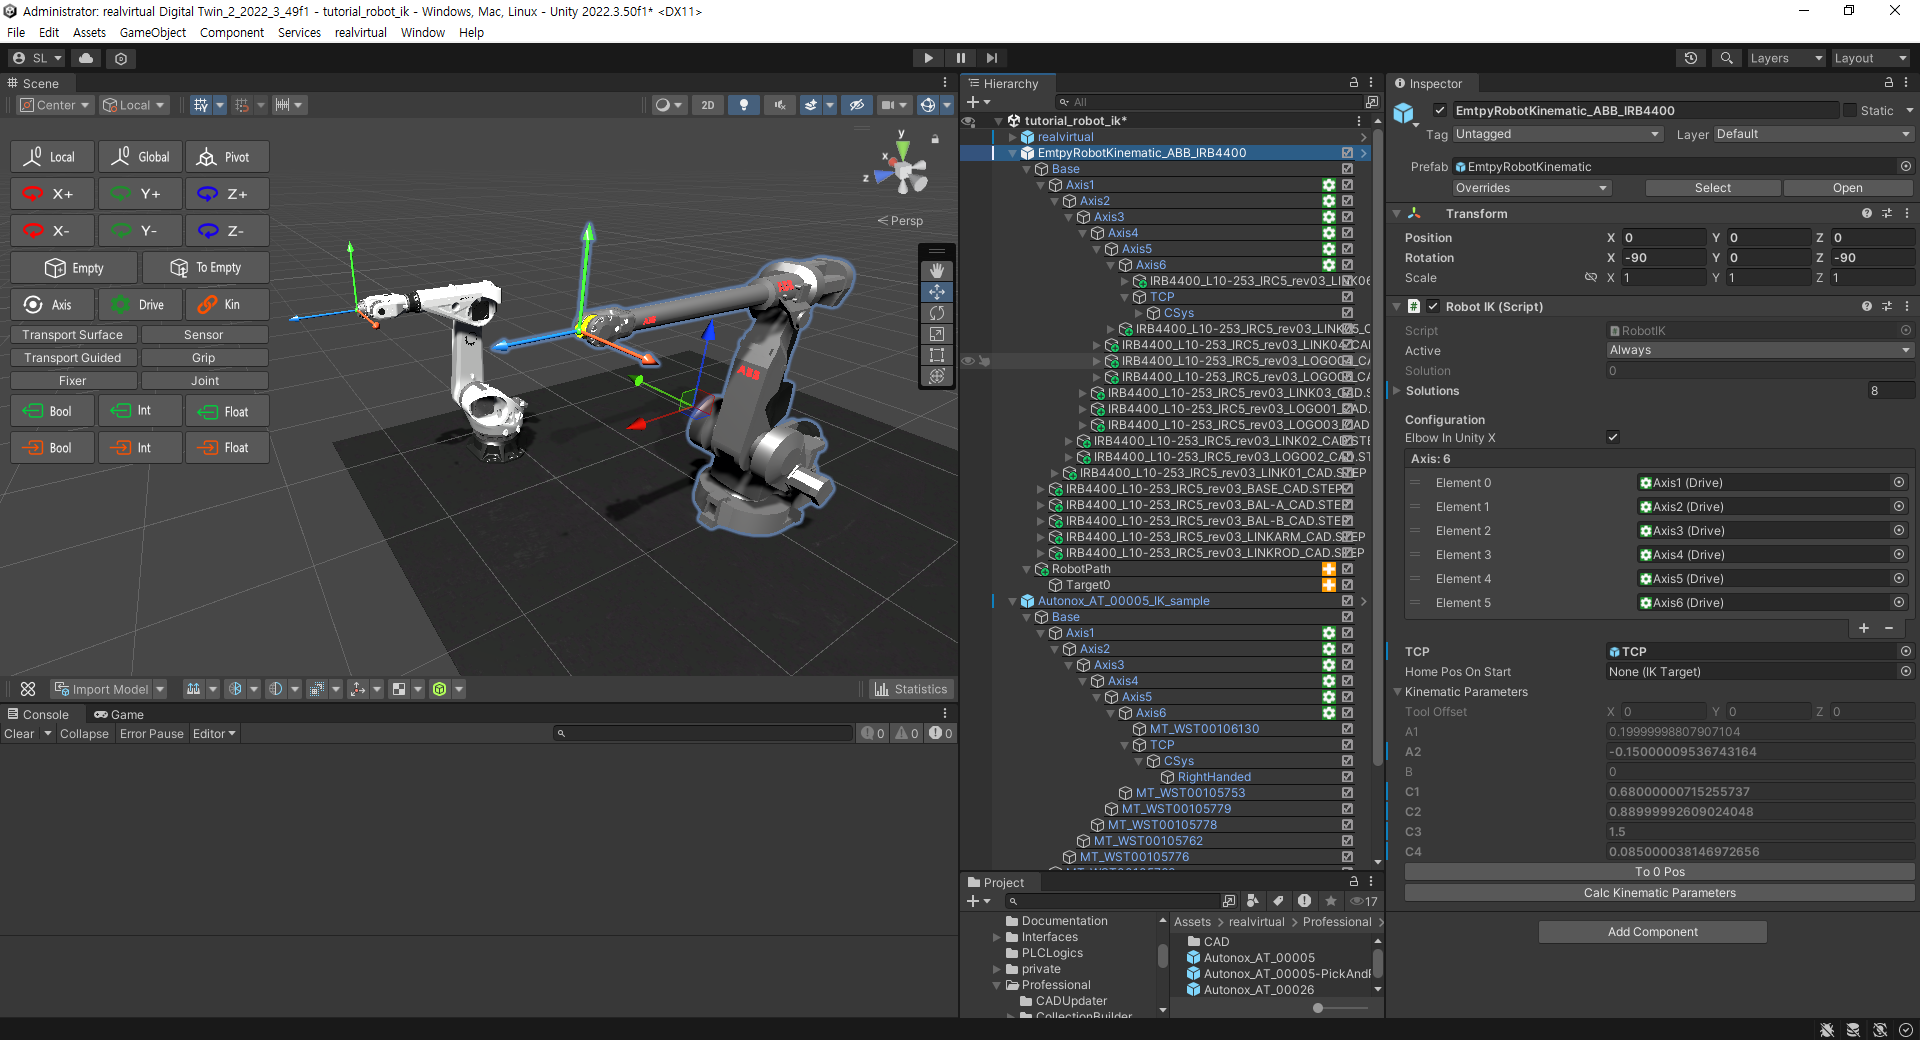Click the Transport Surface button
The width and height of the screenshot is (1920, 1040).
pos(73,335)
